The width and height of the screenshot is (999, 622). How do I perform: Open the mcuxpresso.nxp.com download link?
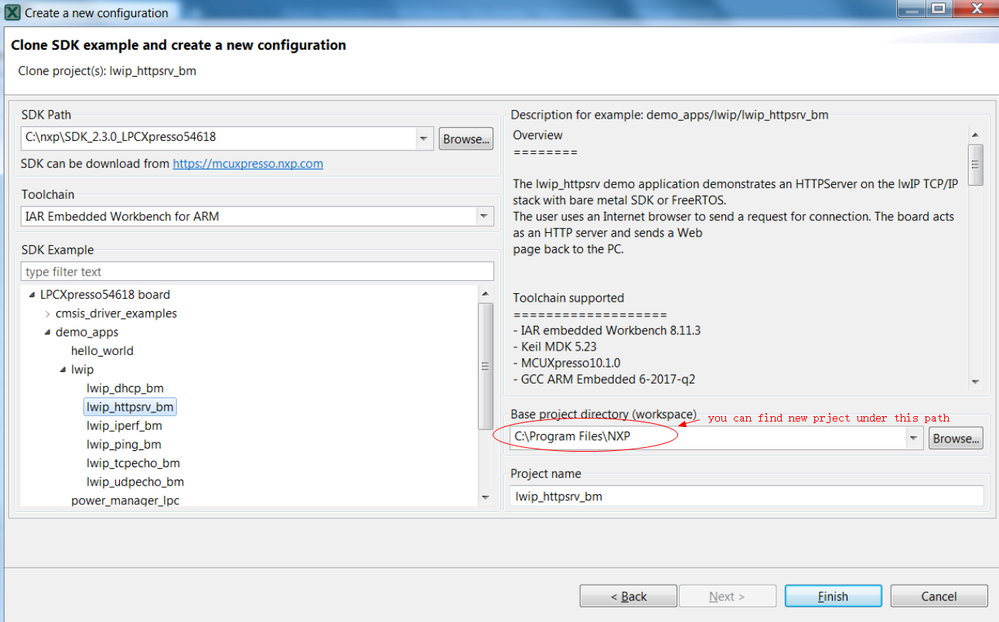pos(248,163)
